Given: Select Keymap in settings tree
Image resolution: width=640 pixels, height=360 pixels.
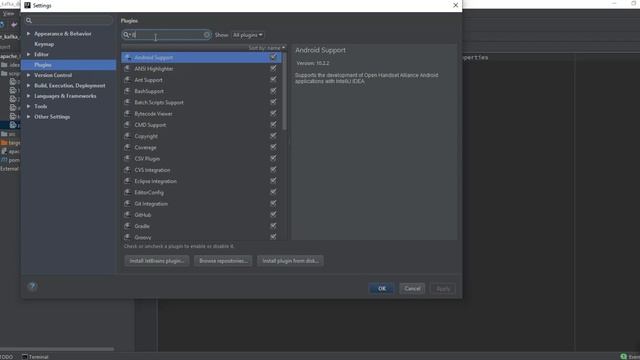Looking at the screenshot, I should pos(44,44).
